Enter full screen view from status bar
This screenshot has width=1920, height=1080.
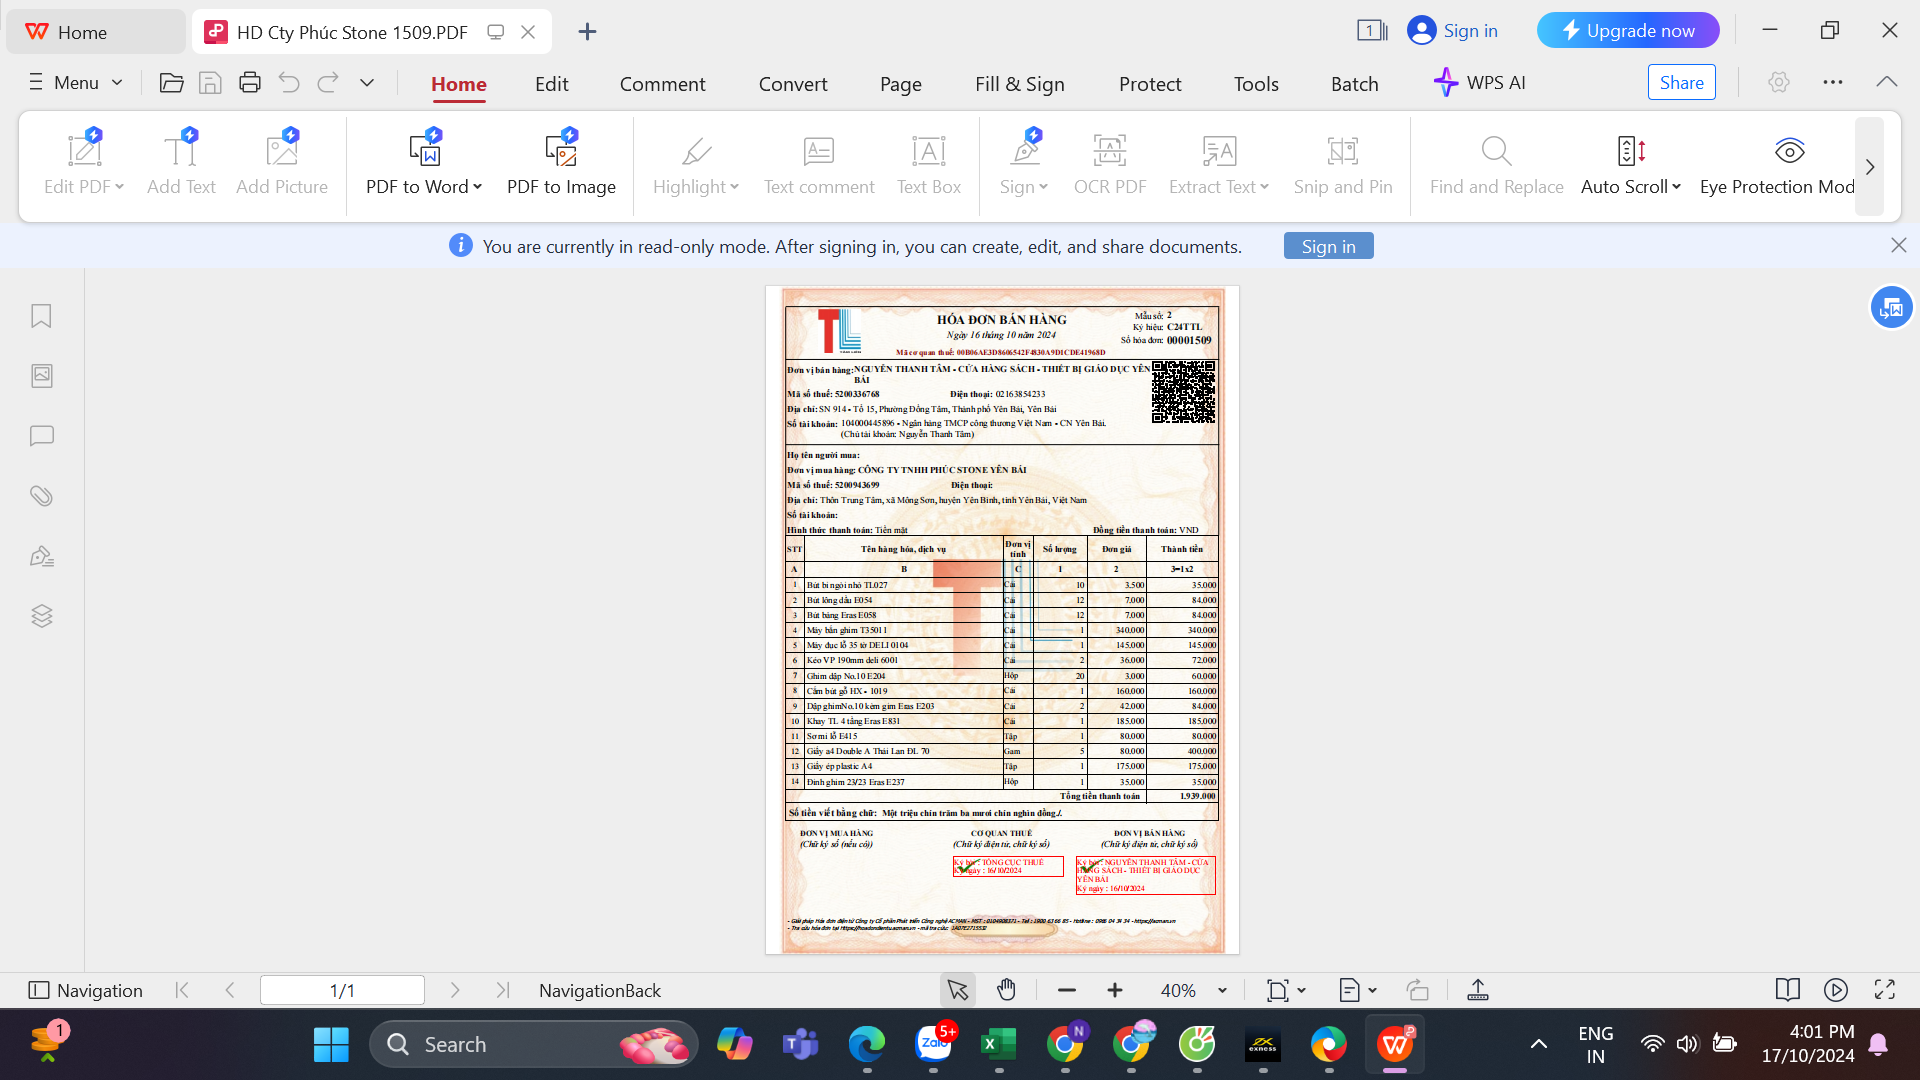coord(1884,990)
